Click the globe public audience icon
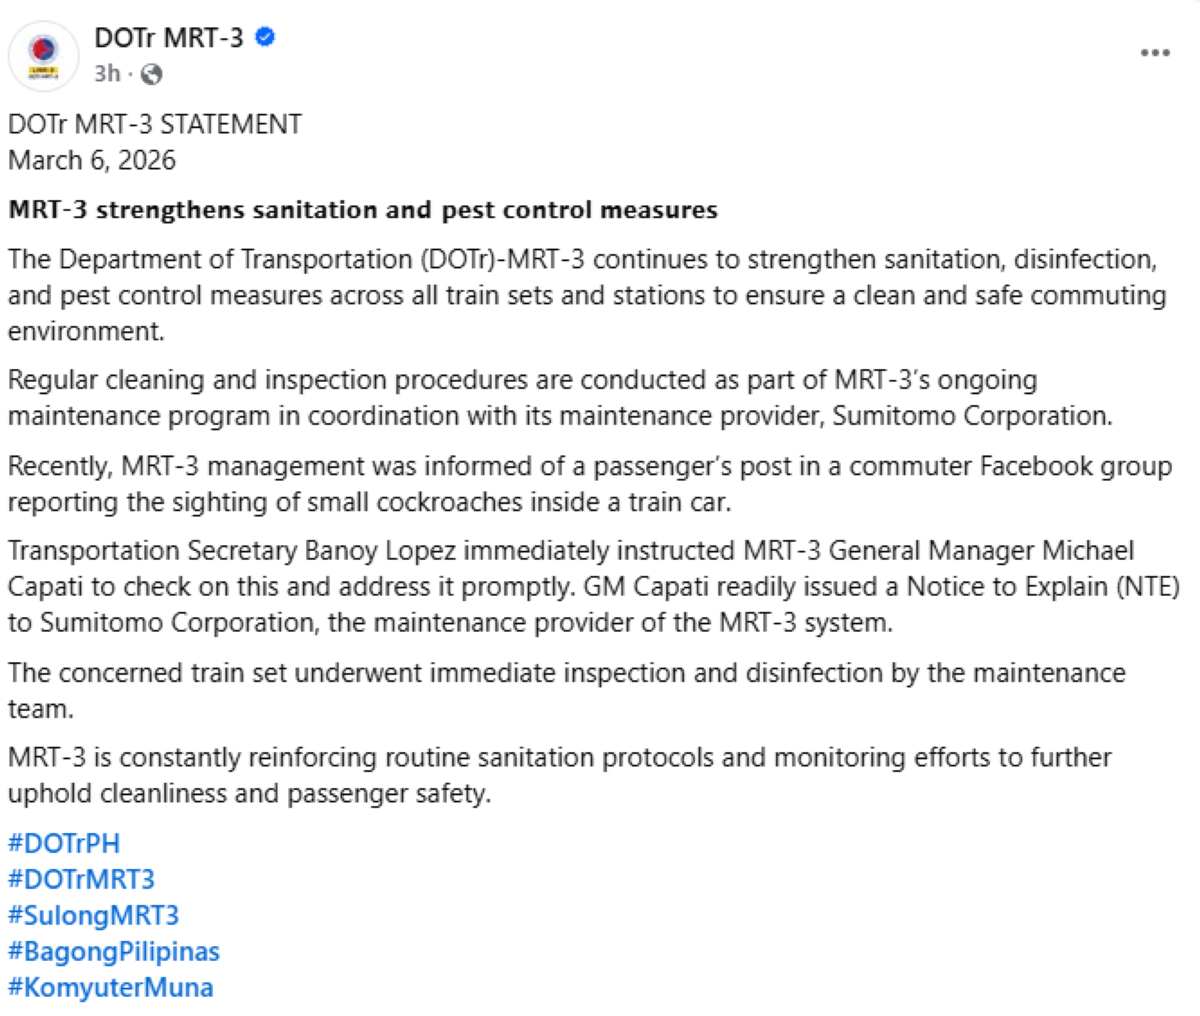 [152, 74]
